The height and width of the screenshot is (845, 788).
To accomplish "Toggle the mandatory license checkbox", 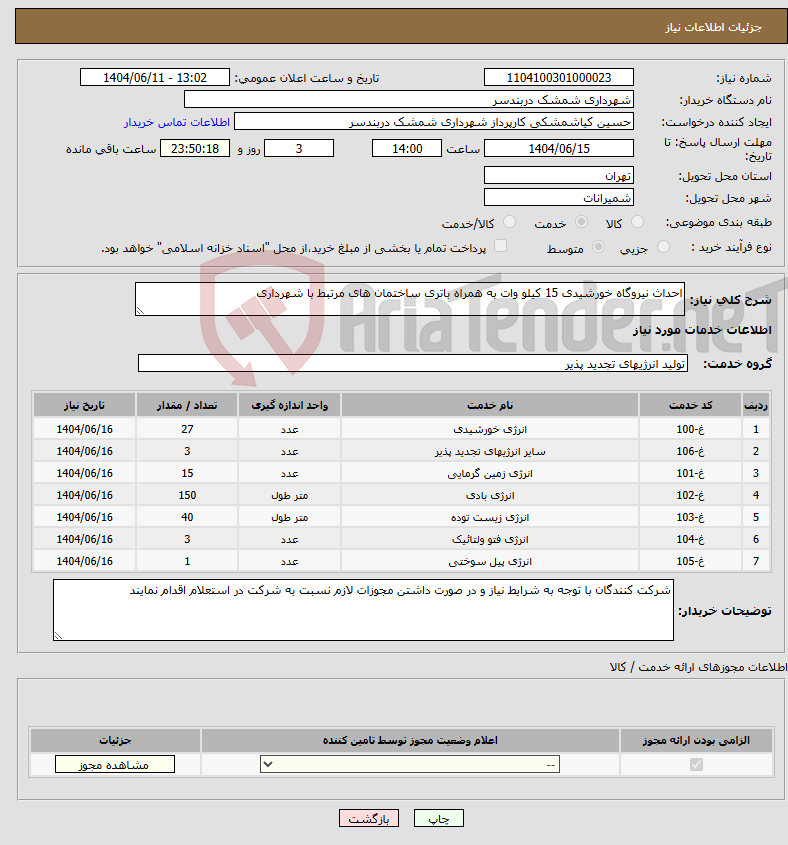I will pos(696,764).
